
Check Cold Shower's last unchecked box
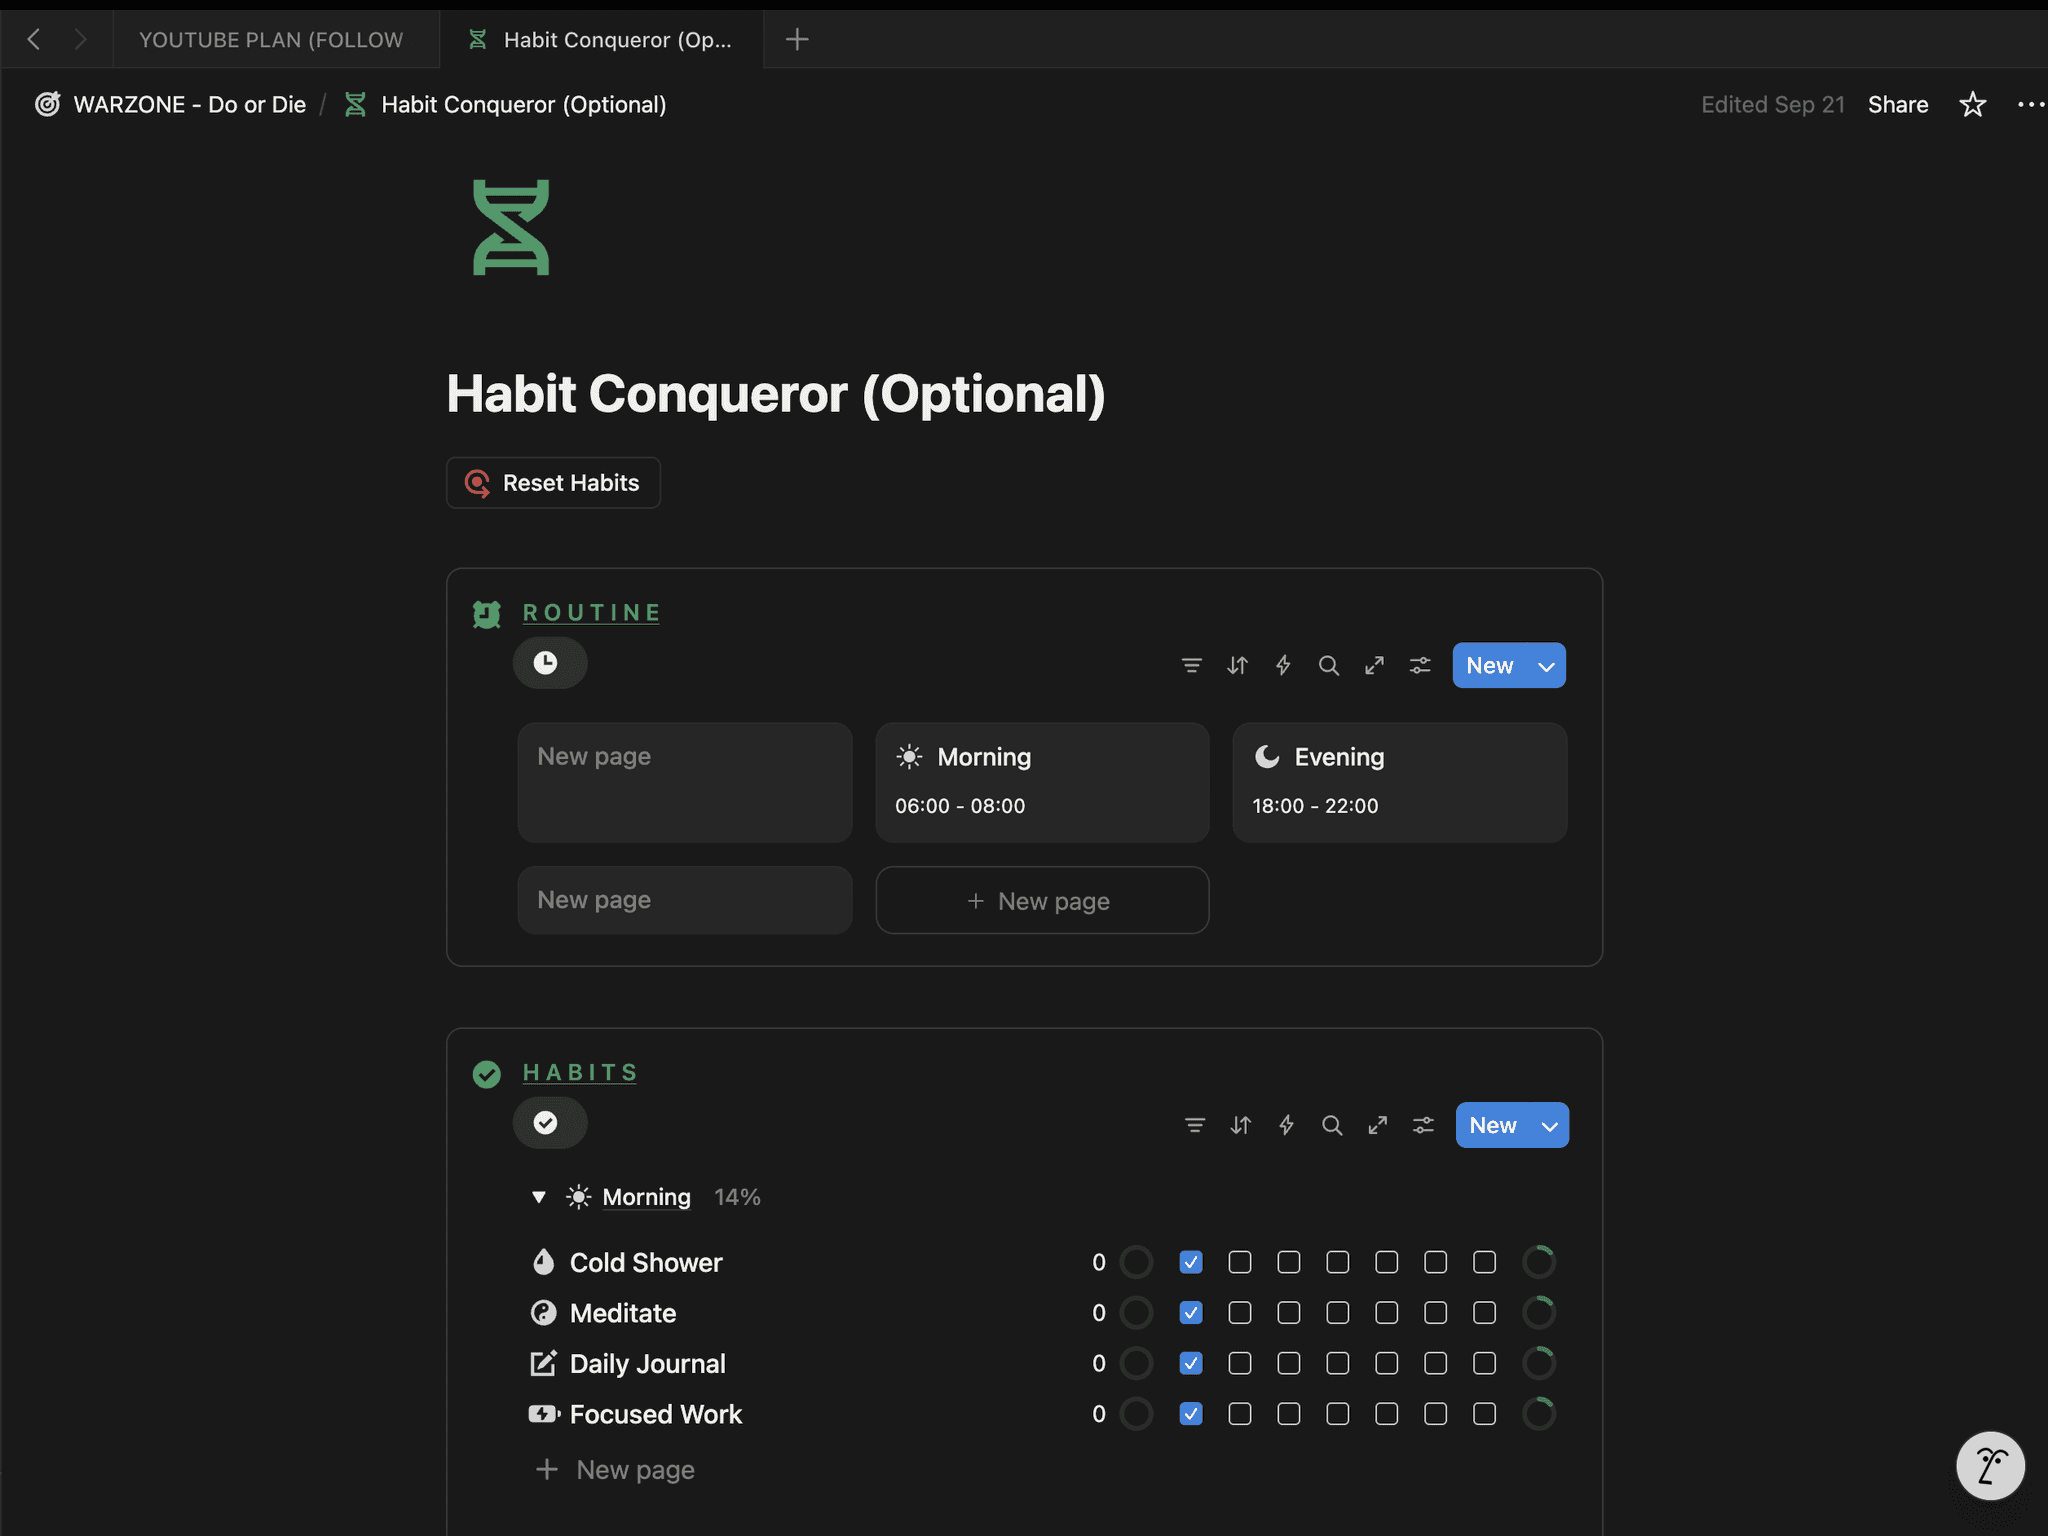click(1484, 1263)
